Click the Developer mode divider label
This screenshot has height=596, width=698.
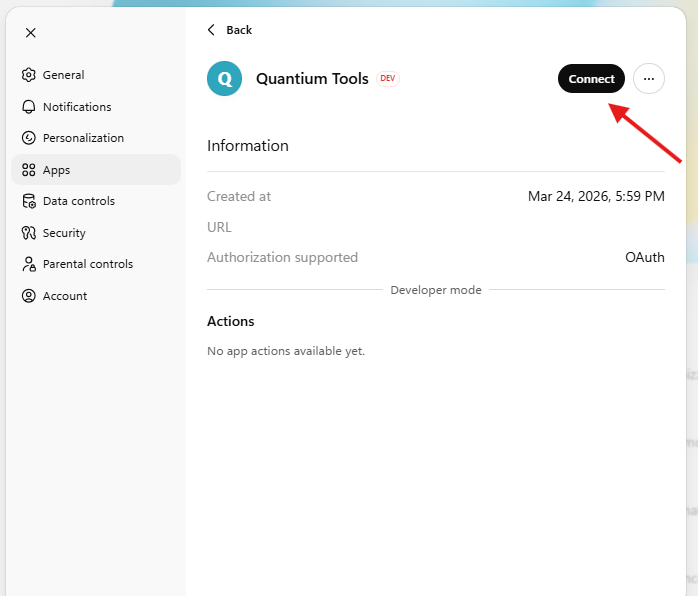coord(436,290)
